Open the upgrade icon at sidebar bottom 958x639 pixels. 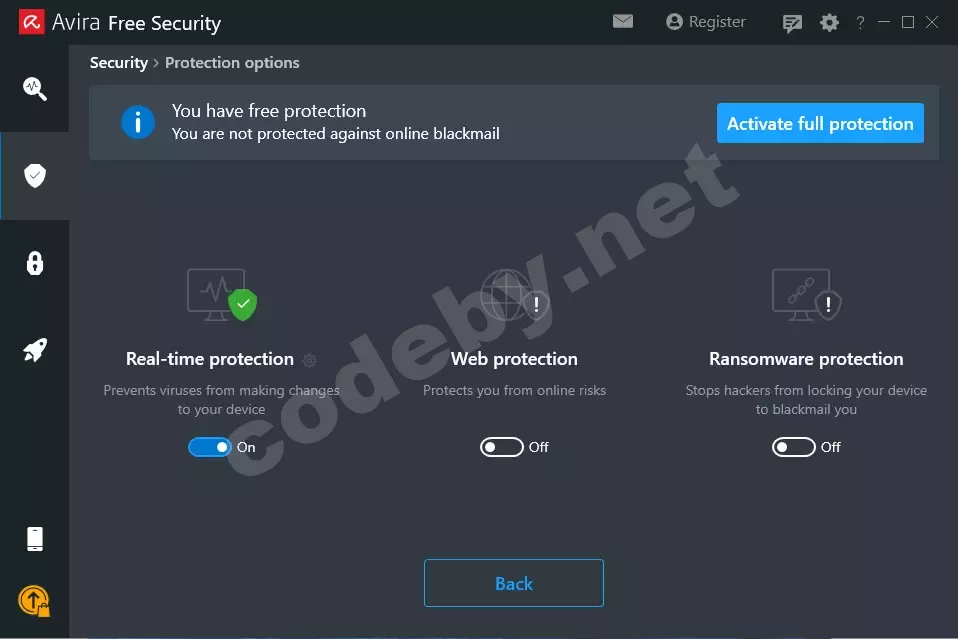click(35, 600)
